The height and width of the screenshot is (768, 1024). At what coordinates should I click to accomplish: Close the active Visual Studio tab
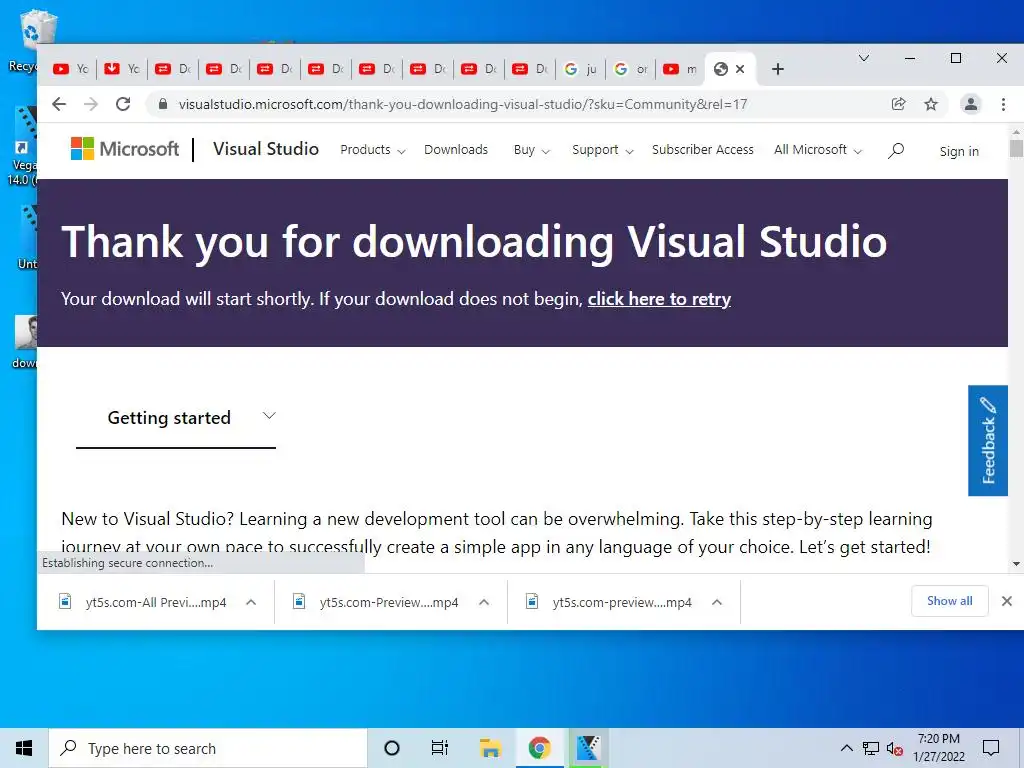point(740,69)
